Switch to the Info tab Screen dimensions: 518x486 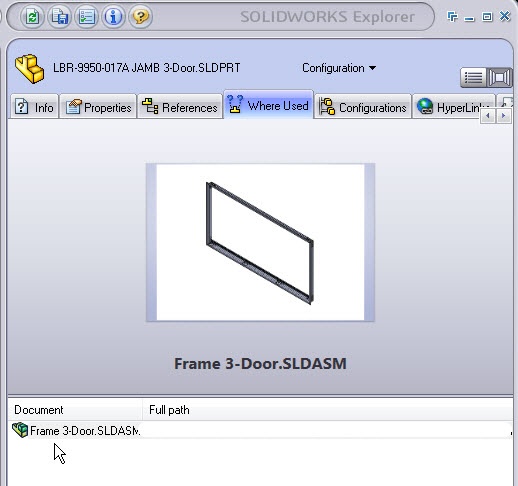coord(35,107)
